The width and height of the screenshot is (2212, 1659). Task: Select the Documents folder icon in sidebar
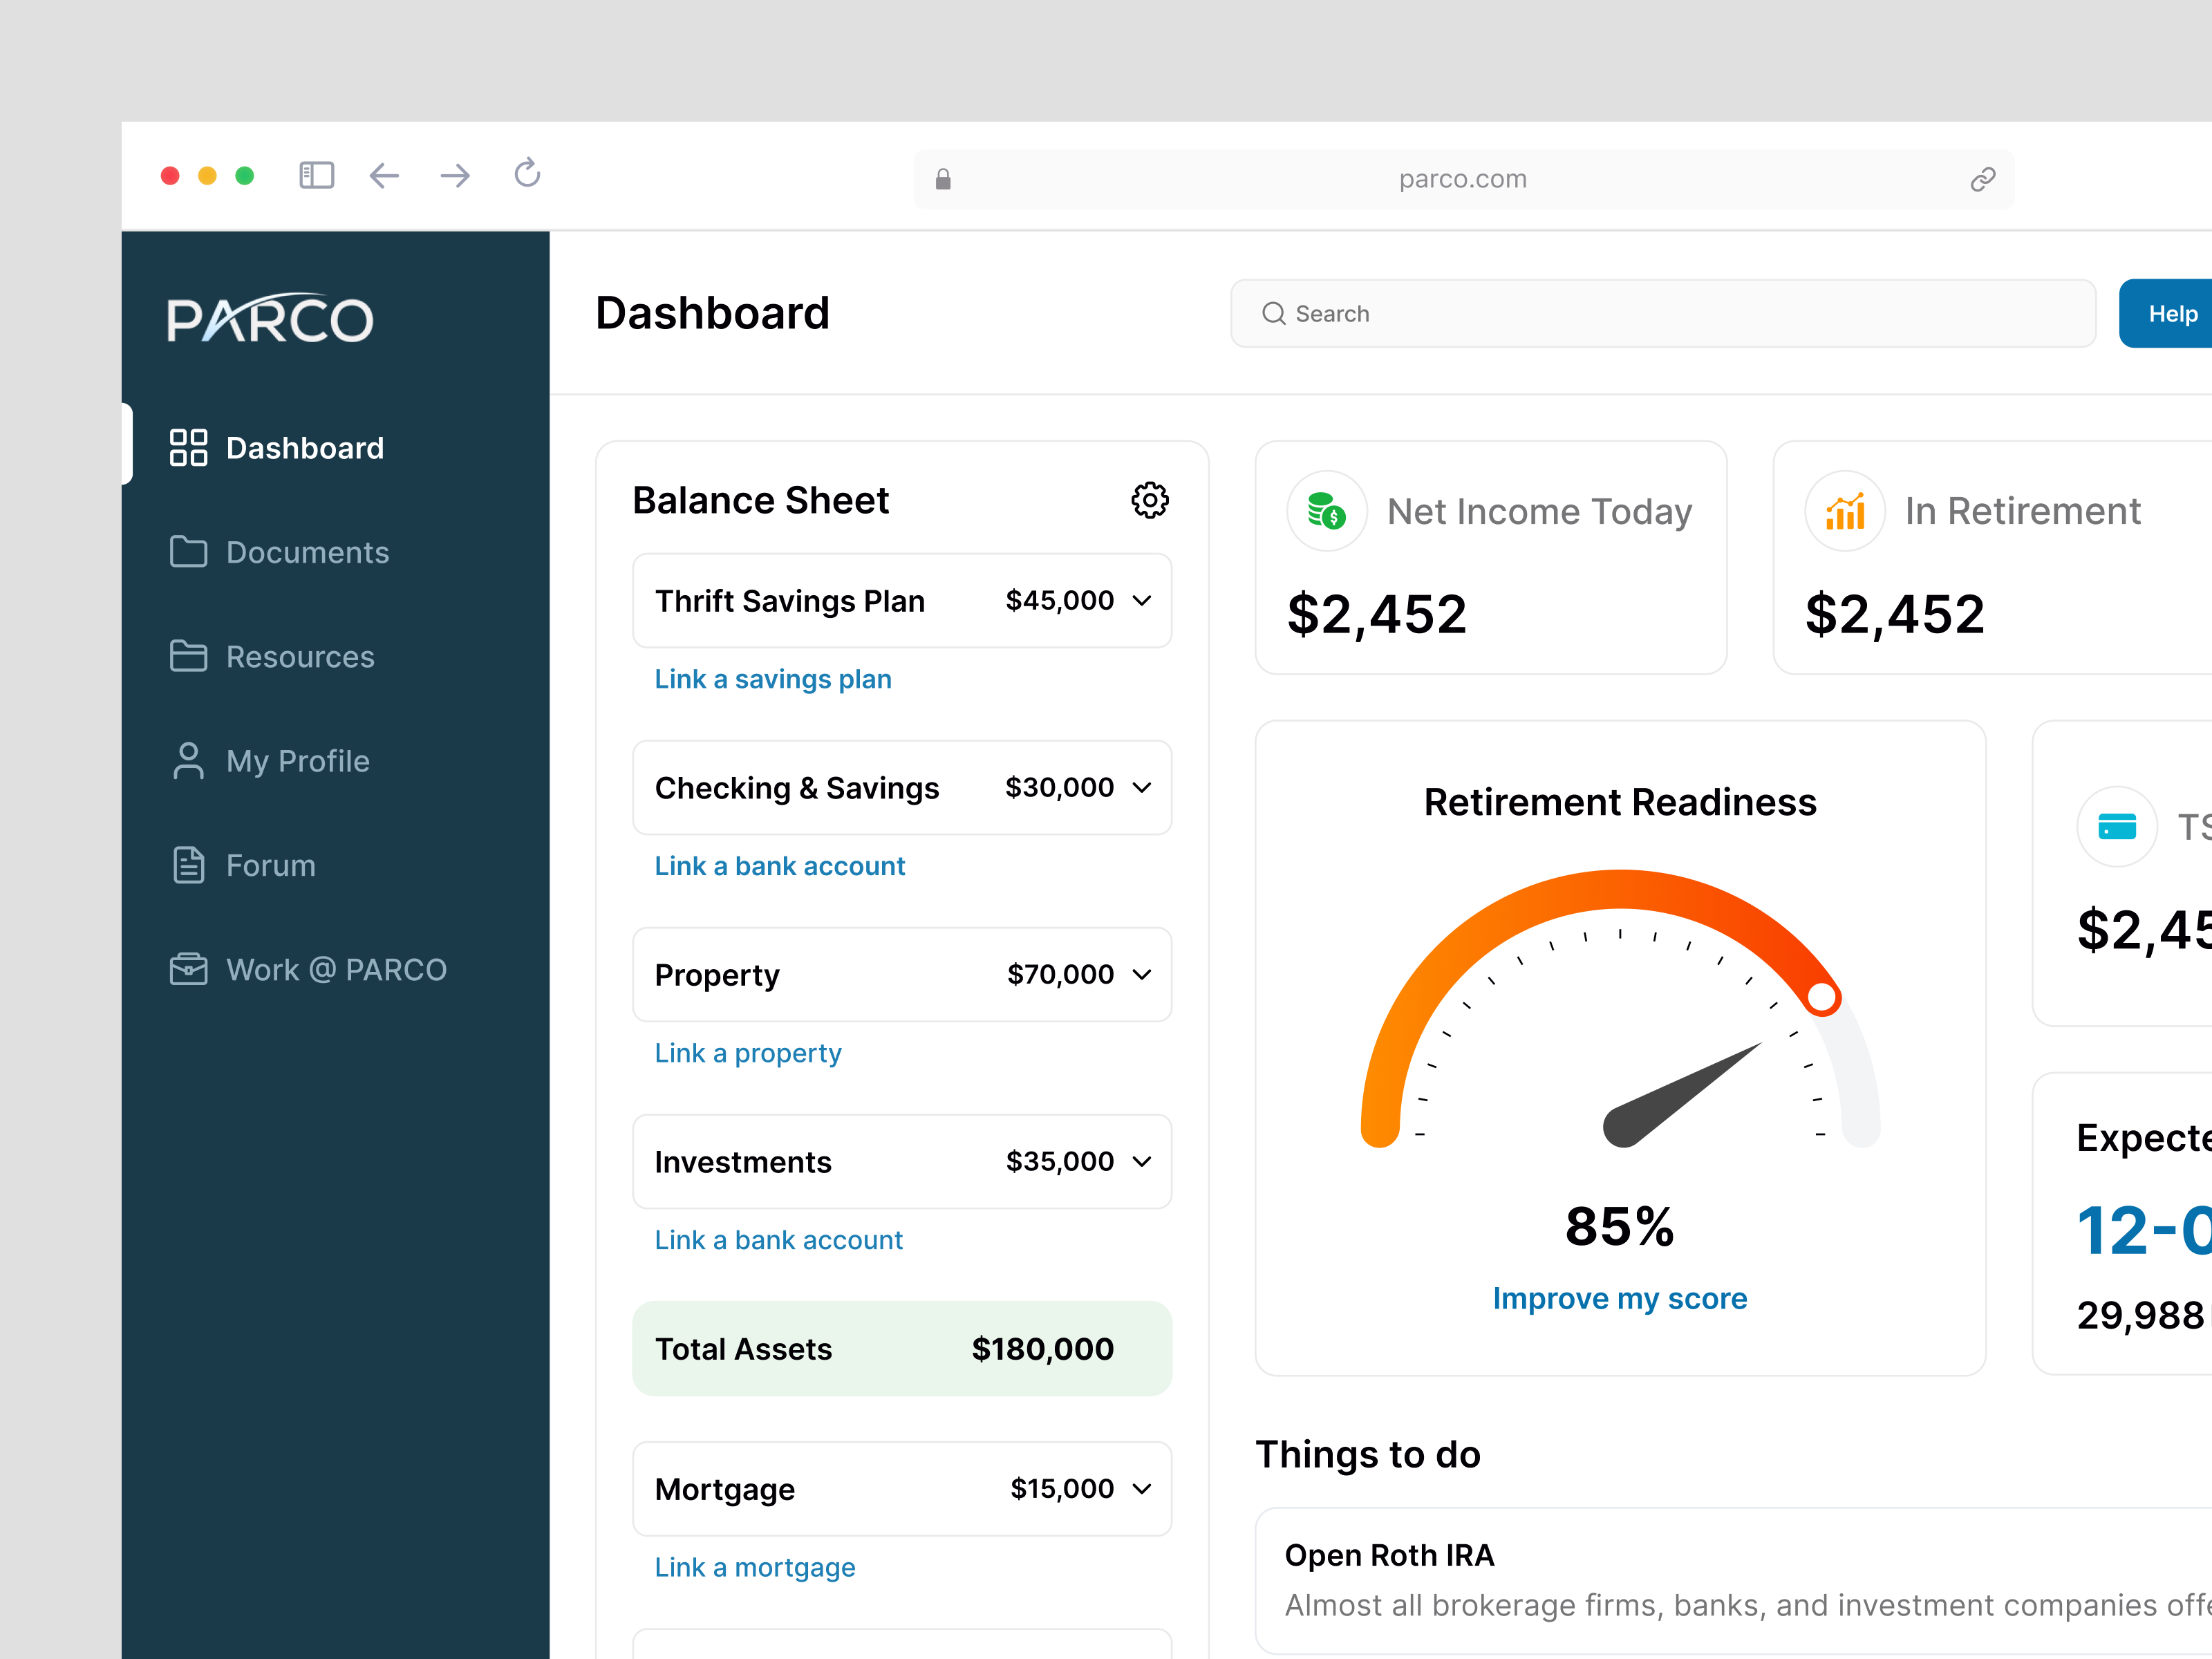tap(188, 552)
